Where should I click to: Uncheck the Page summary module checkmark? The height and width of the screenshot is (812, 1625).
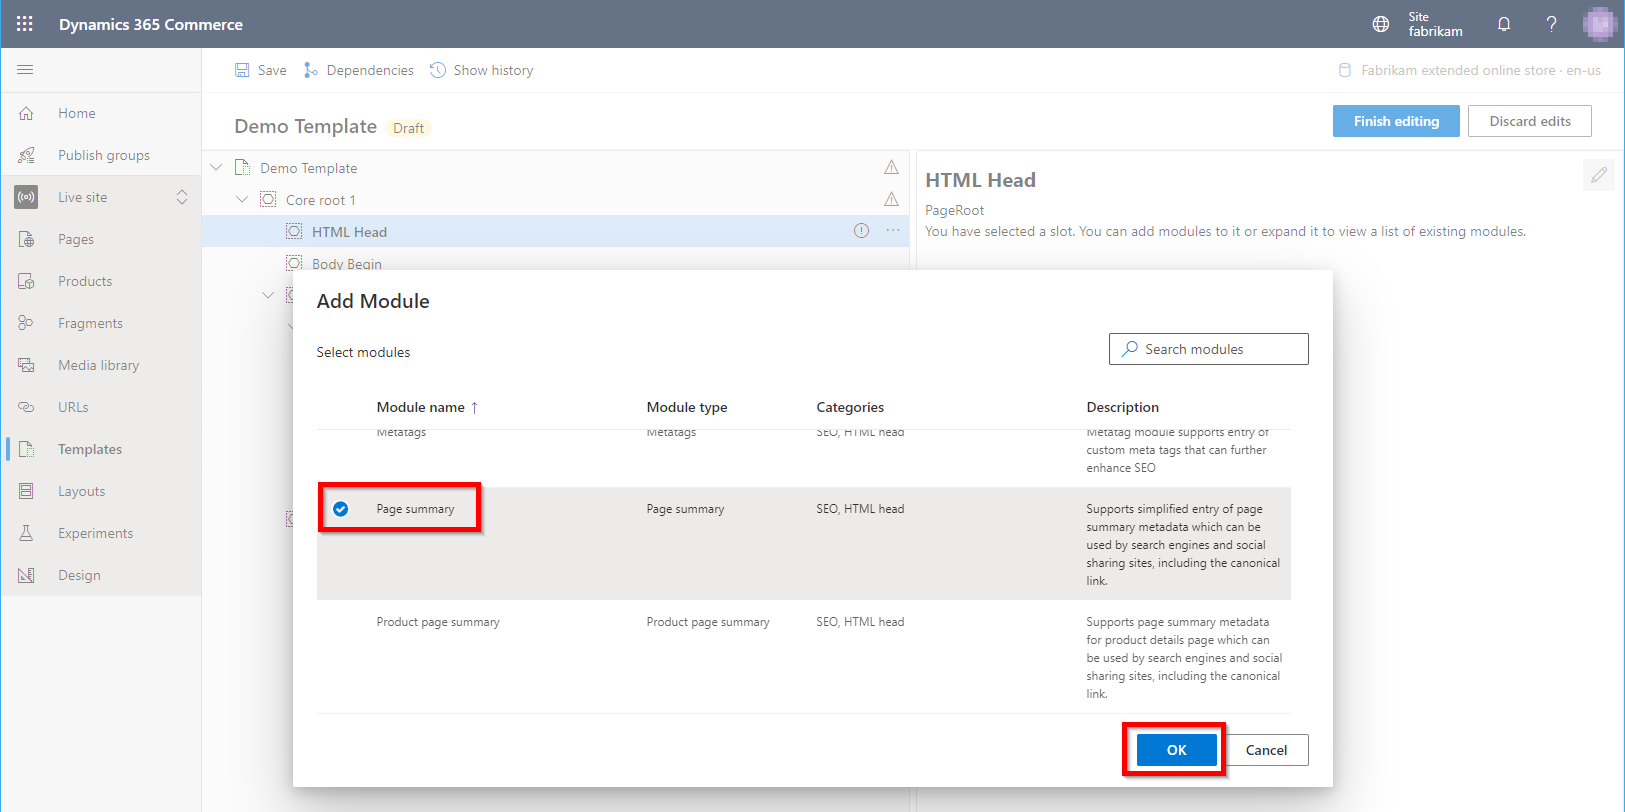tap(341, 509)
